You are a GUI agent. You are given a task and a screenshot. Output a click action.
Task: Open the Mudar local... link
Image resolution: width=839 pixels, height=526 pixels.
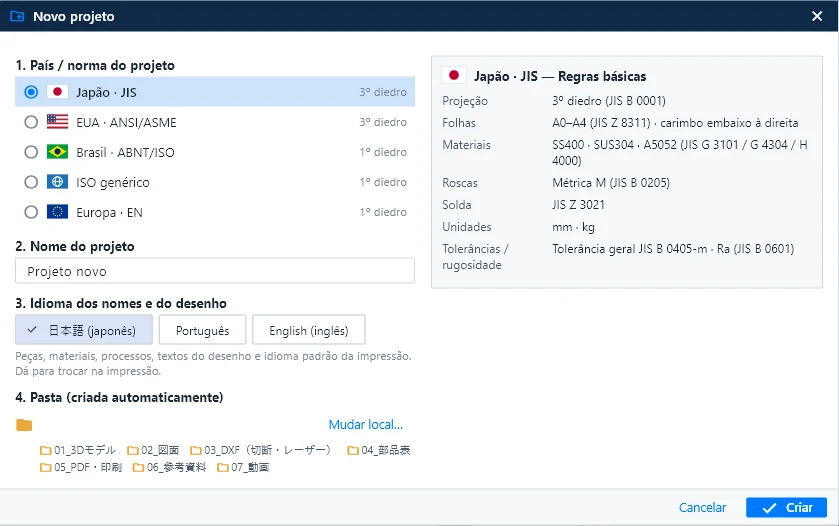365,425
